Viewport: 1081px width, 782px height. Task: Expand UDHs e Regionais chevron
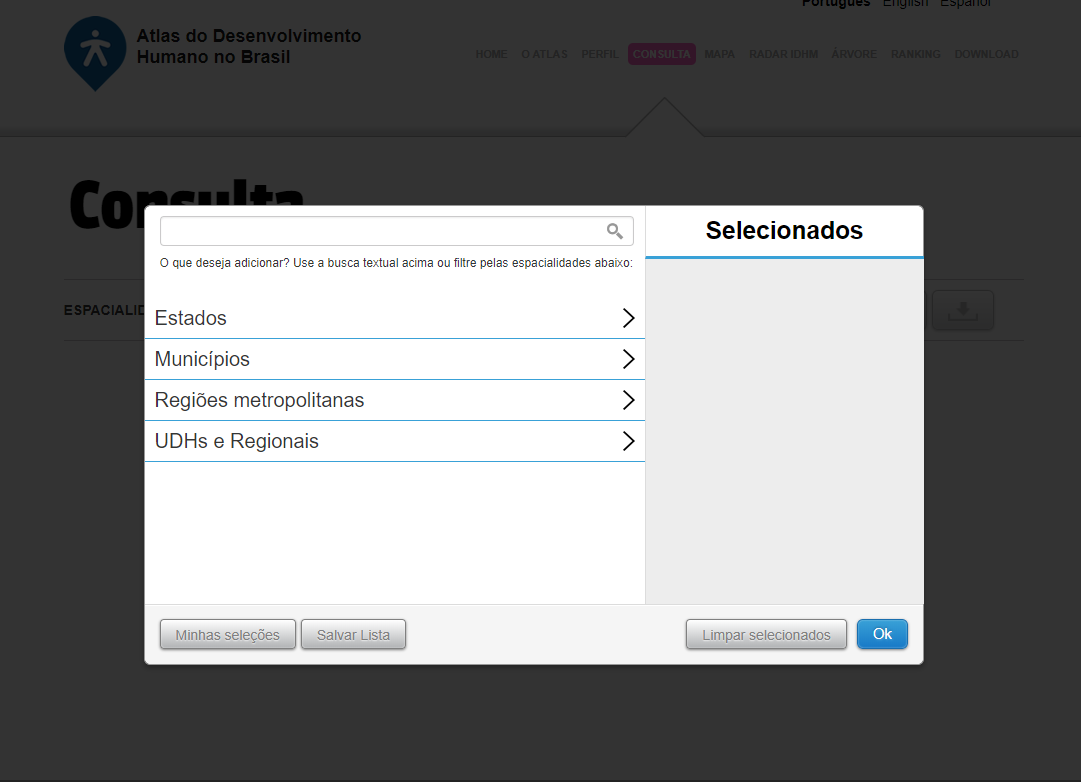[628, 441]
